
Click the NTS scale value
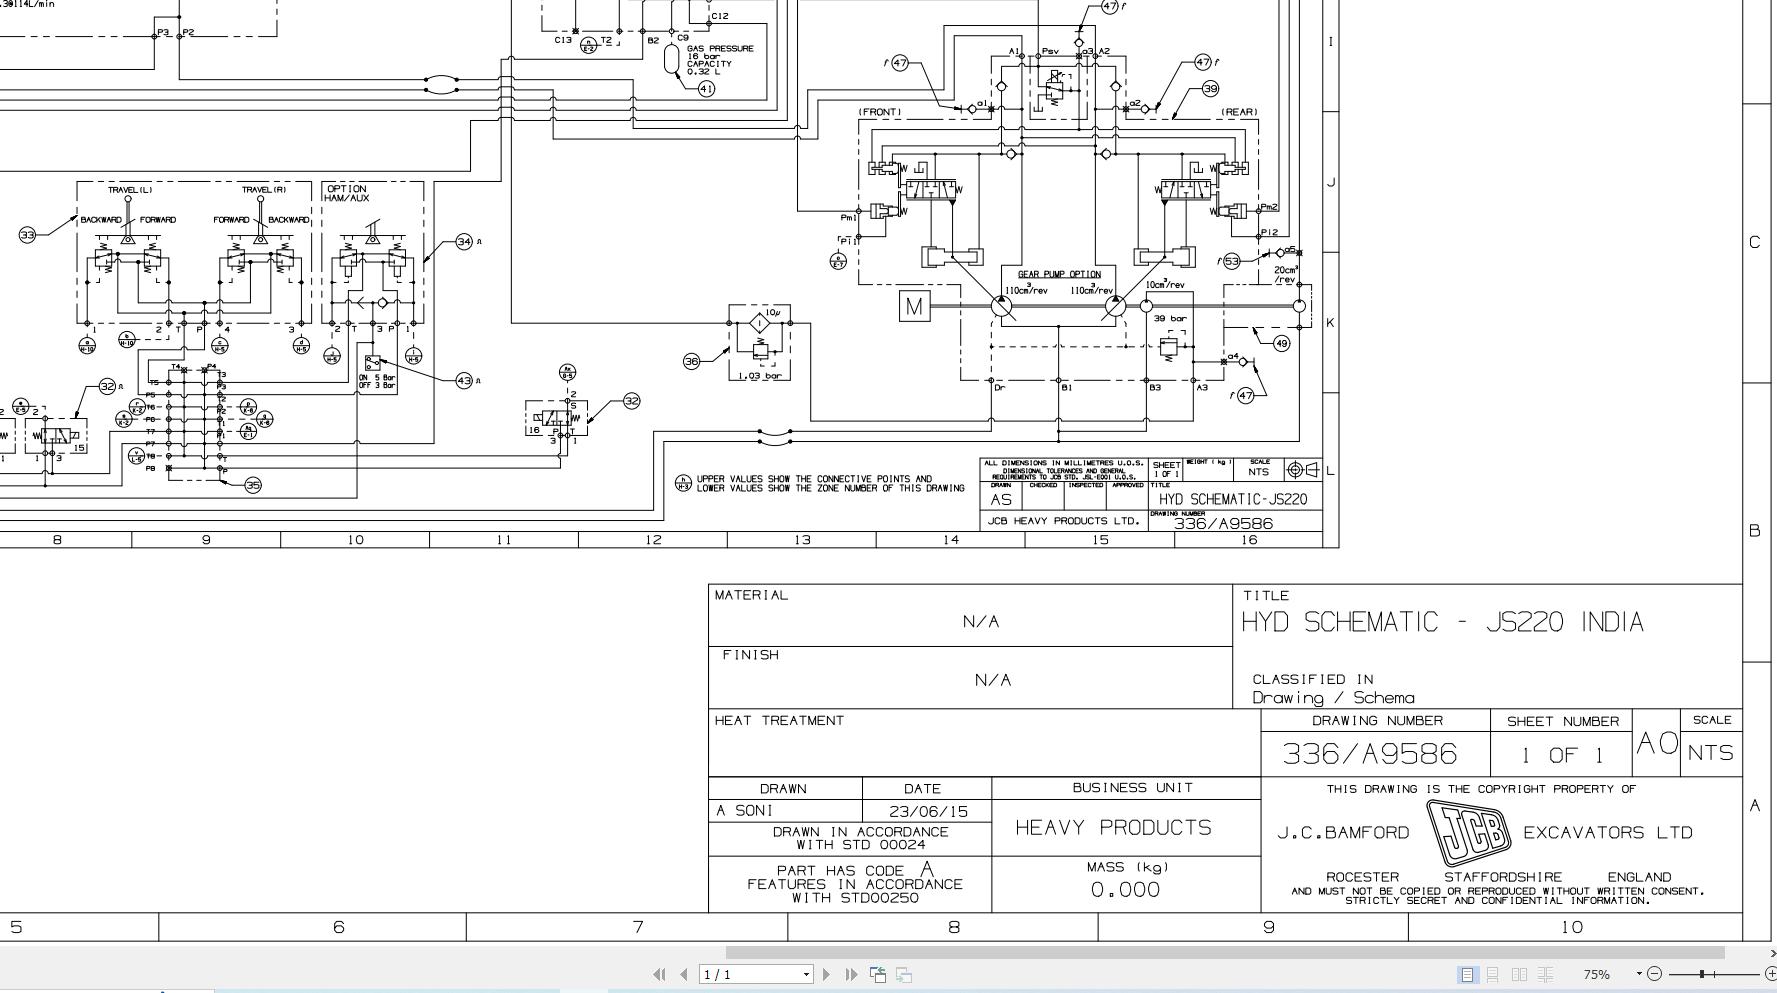[1711, 753]
